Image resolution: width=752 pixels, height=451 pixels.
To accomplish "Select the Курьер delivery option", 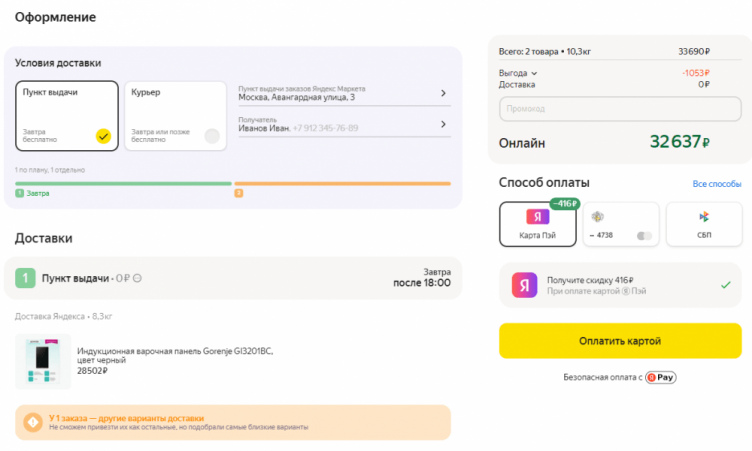I will pyautogui.click(x=176, y=116).
